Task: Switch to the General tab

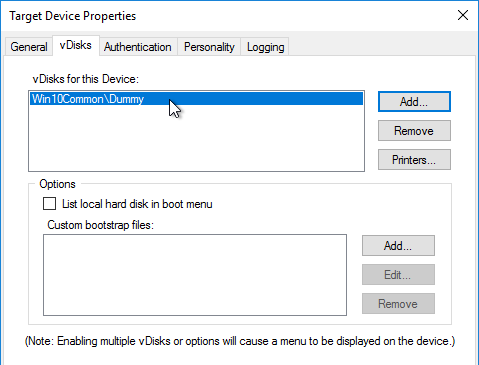Action: tap(29, 47)
